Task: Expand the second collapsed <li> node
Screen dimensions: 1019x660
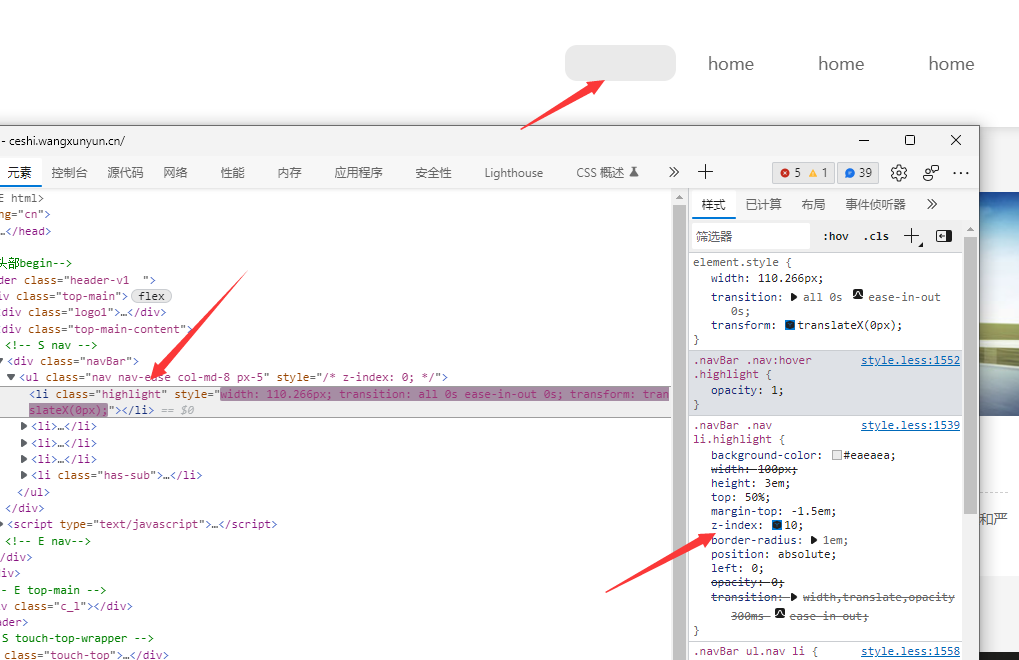Action: pos(24,442)
